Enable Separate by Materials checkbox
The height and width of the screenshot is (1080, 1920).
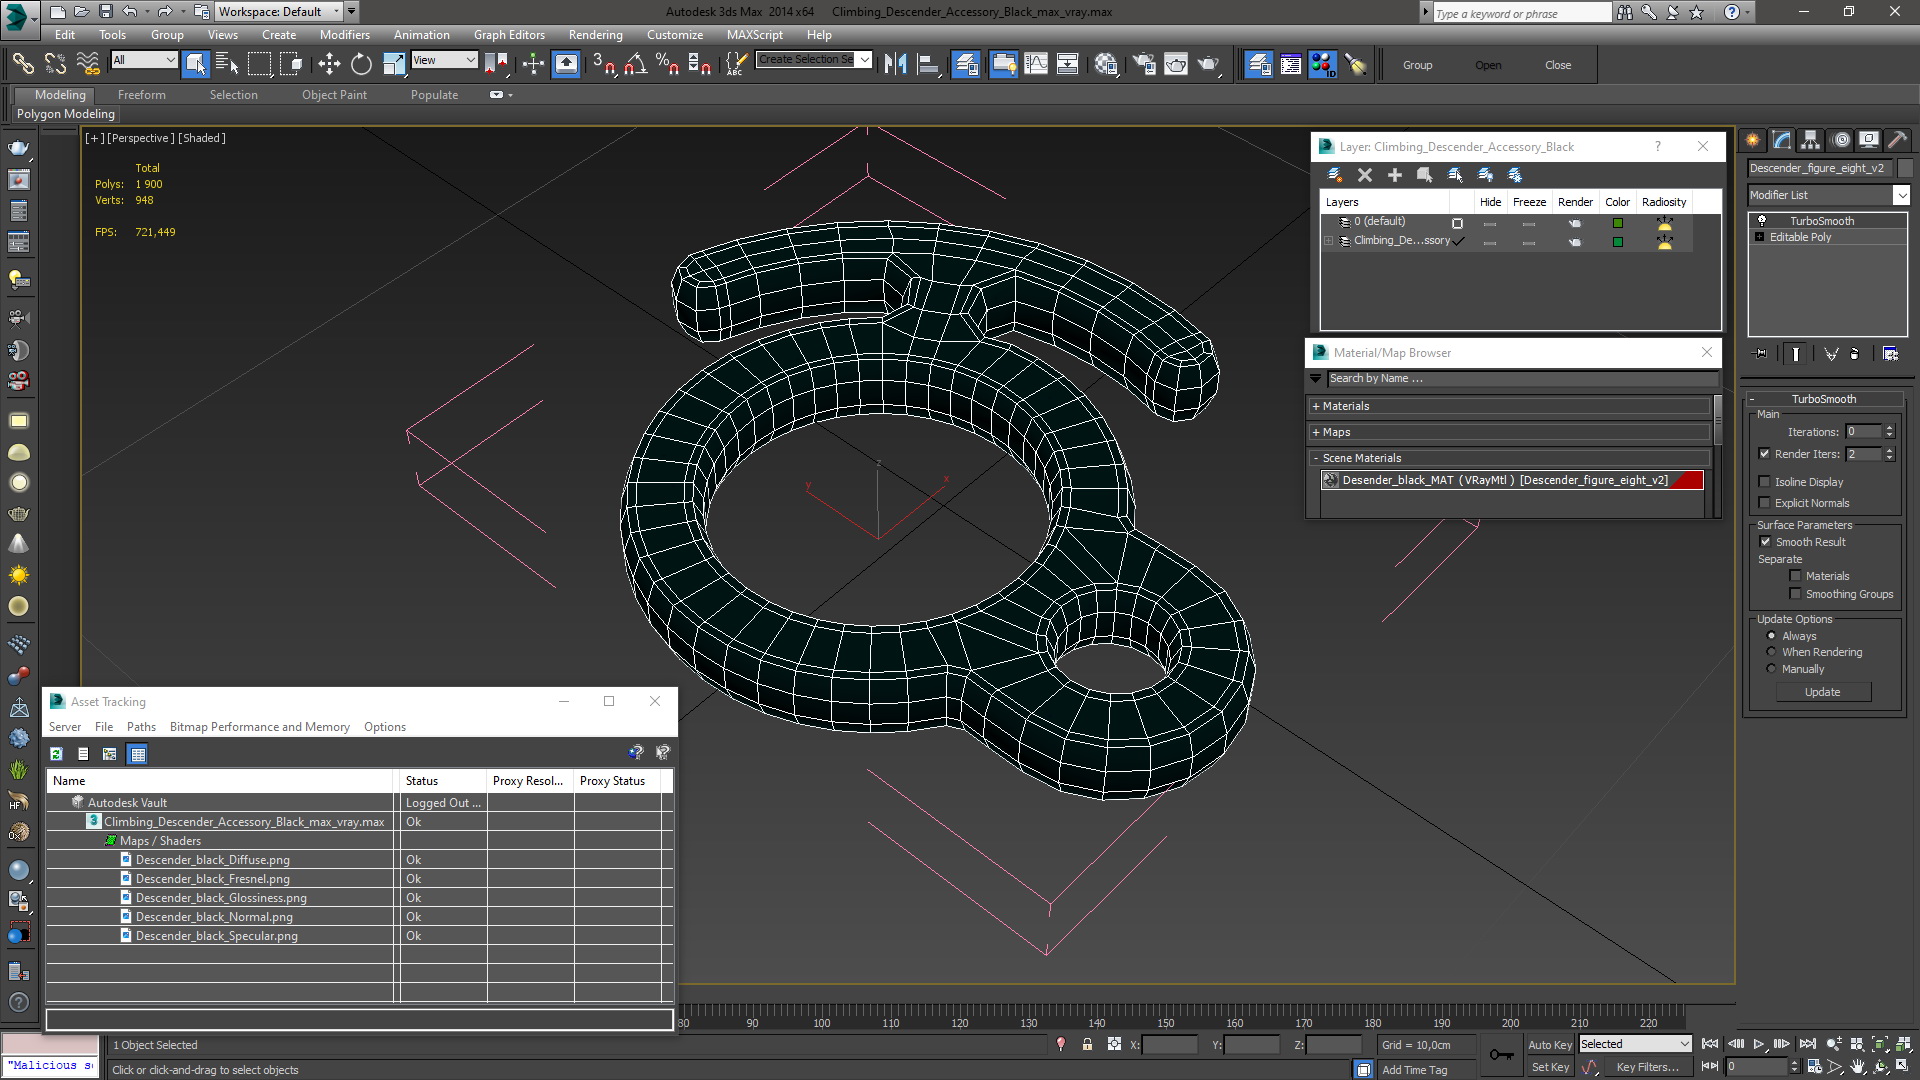pyautogui.click(x=1796, y=576)
